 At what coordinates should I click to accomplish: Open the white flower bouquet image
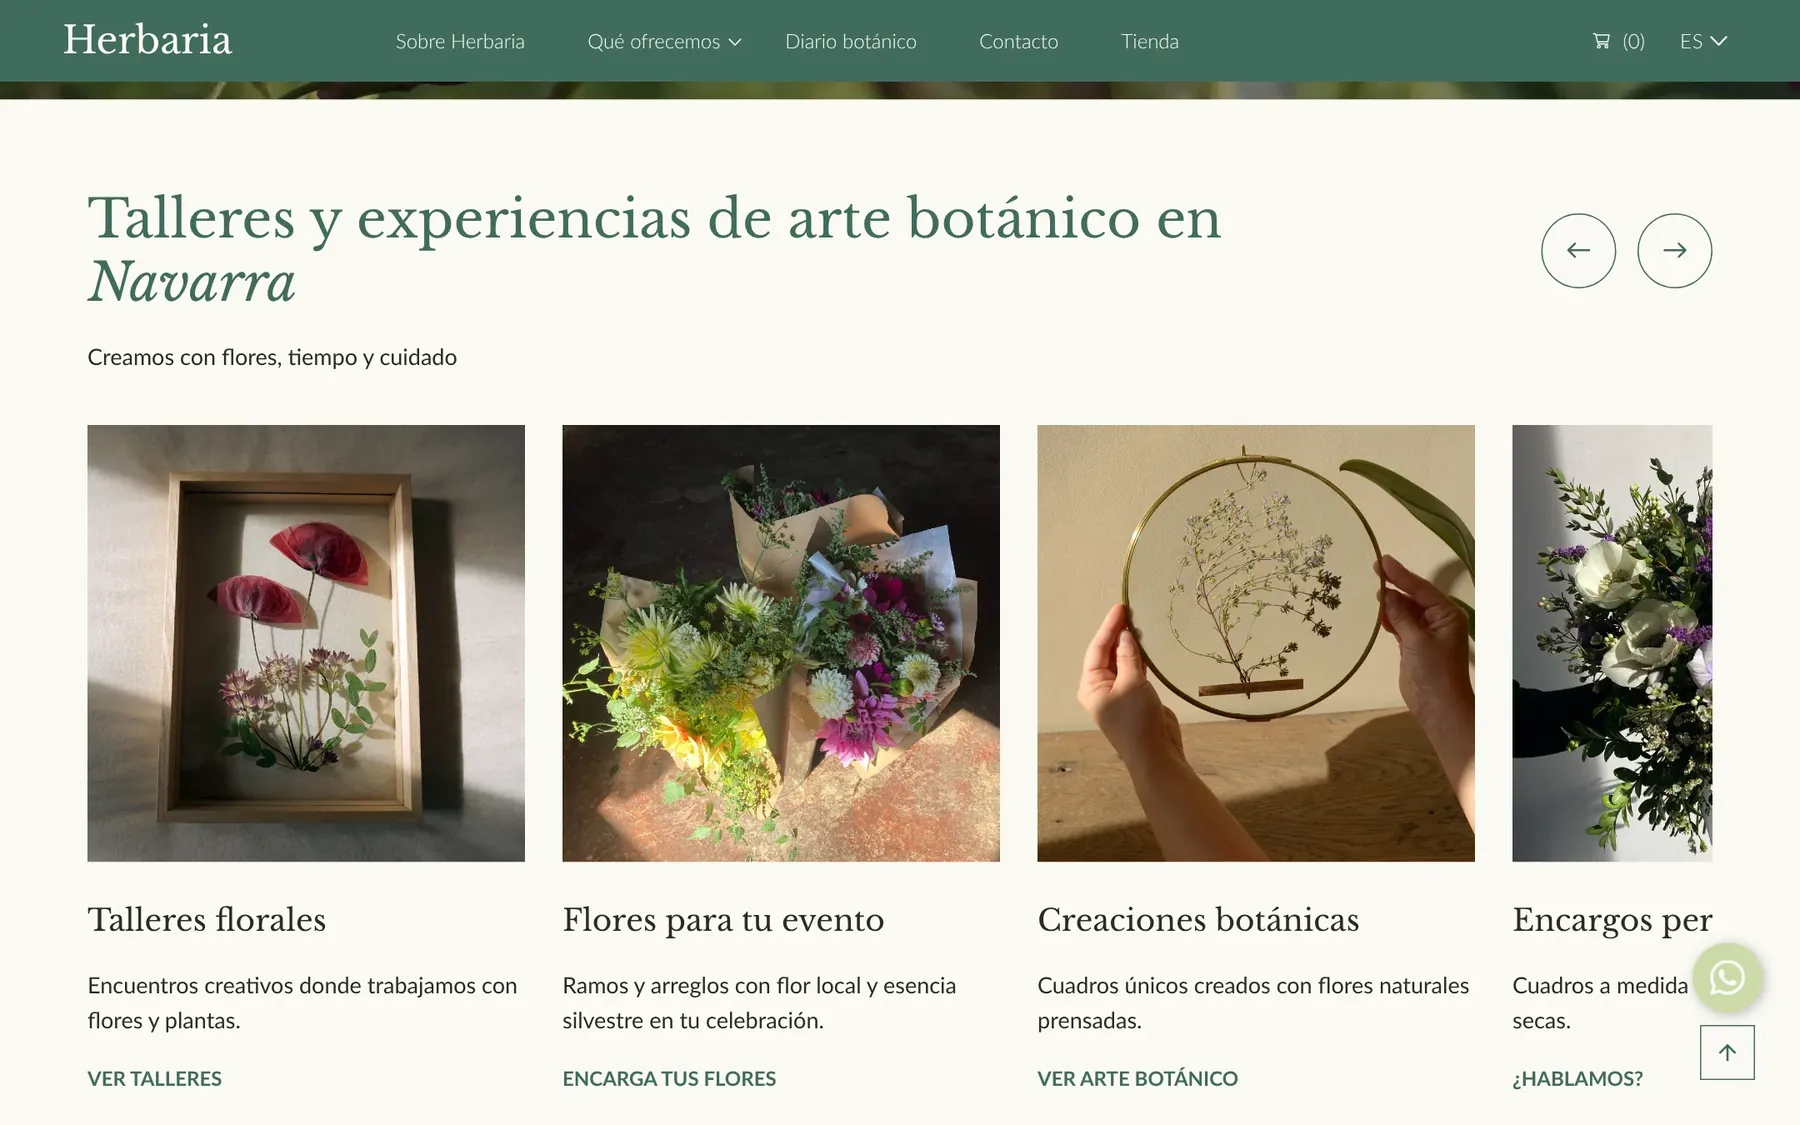1612,643
